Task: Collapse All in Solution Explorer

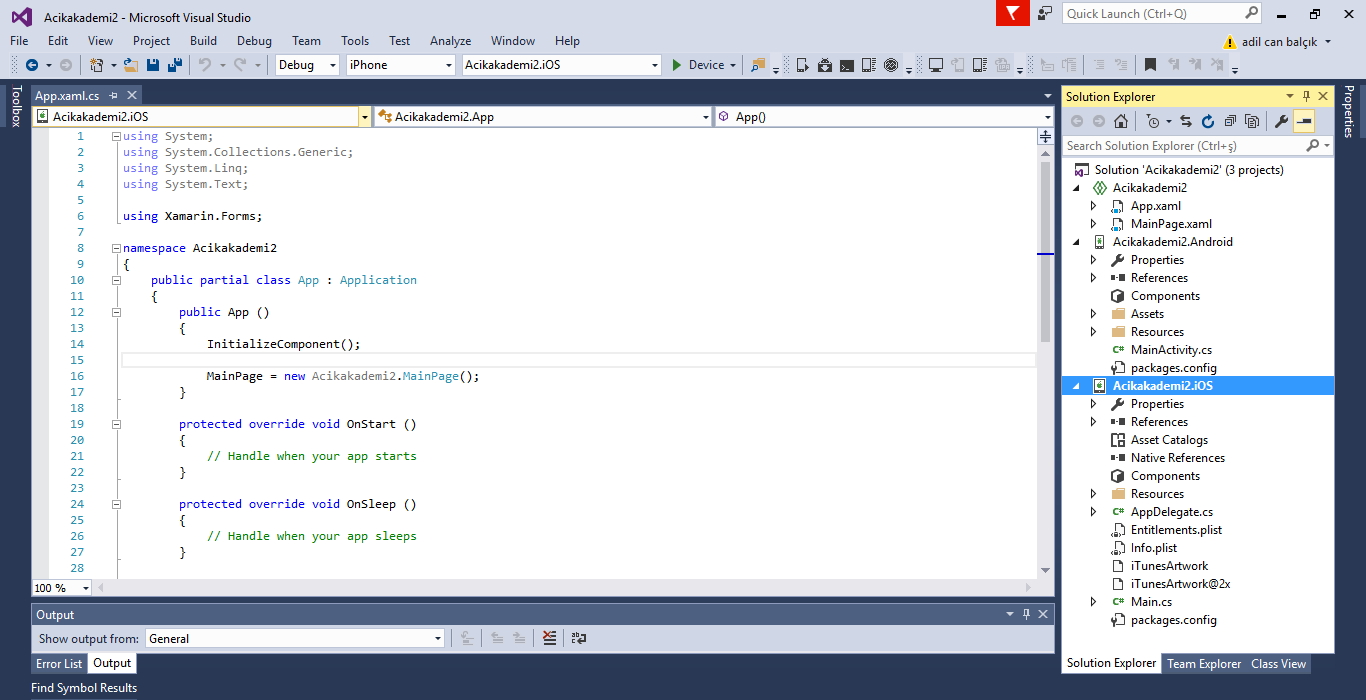Action: click(1230, 121)
